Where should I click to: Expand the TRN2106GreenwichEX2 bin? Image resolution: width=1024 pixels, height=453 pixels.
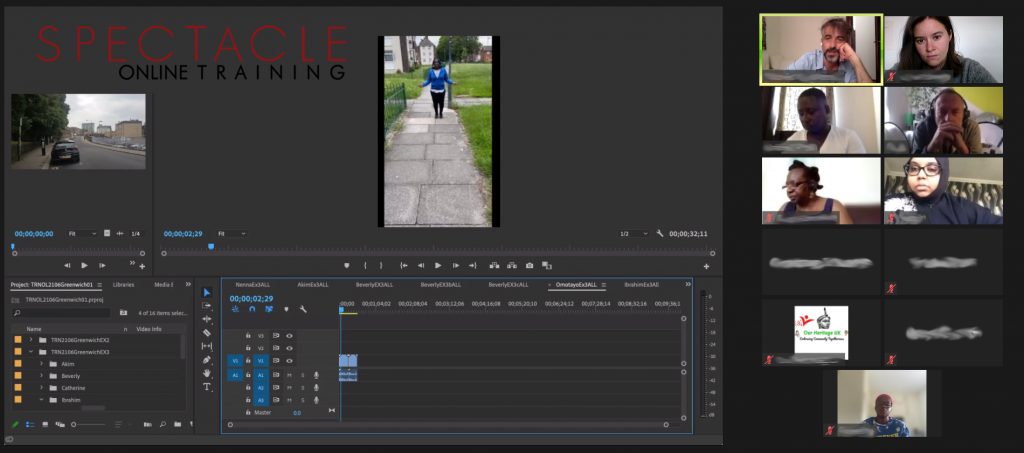(x=31, y=340)
